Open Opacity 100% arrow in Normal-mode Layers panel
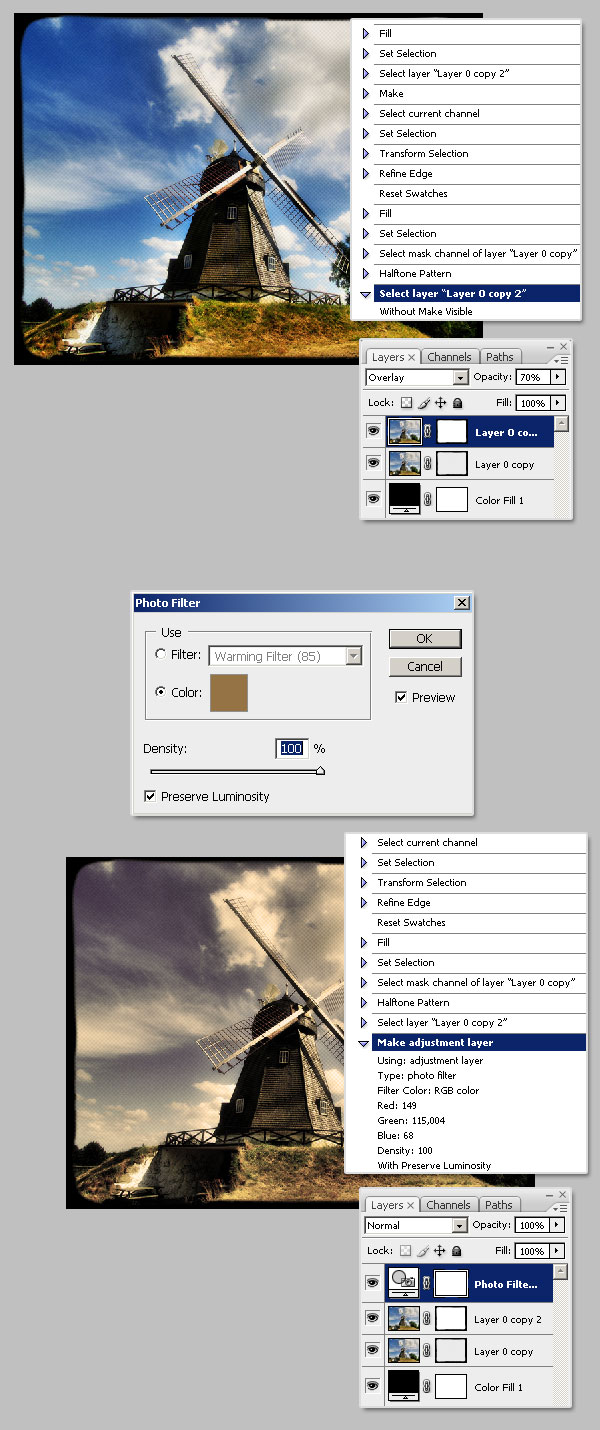This screenshot has height=1430, width=600. (x=557, y=1225)
